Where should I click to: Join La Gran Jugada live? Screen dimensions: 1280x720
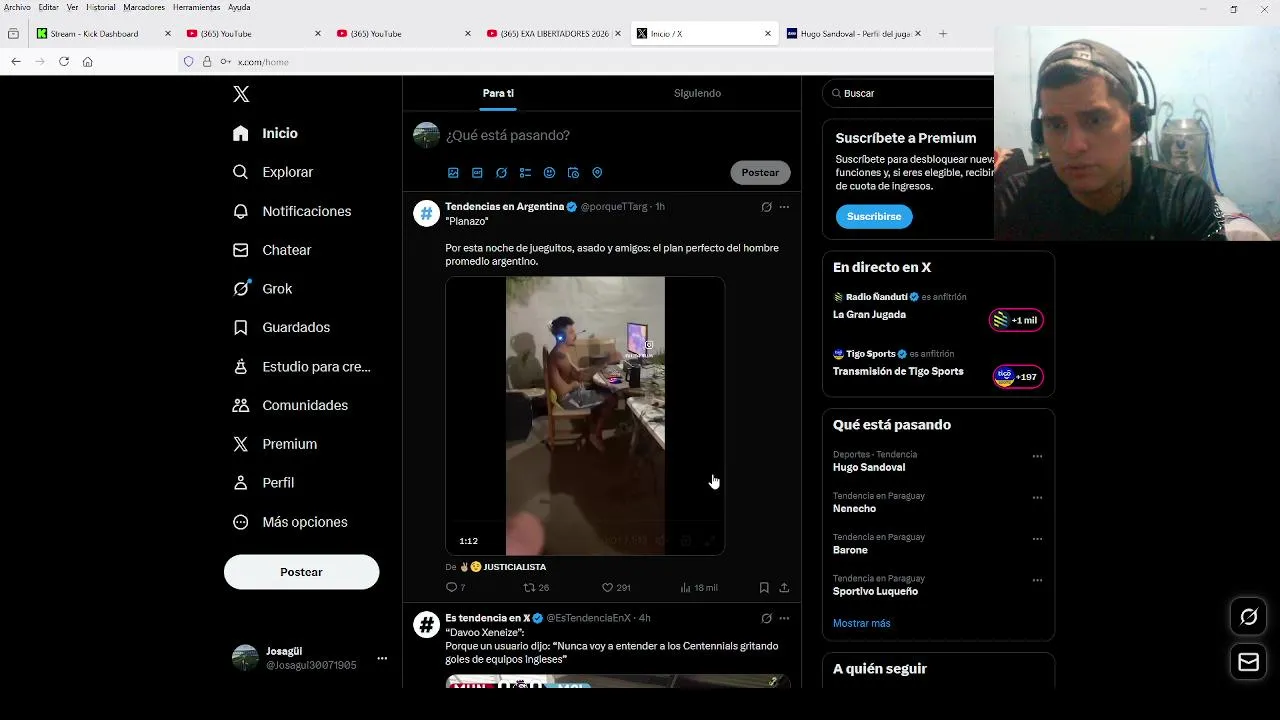click(1016, 320)
